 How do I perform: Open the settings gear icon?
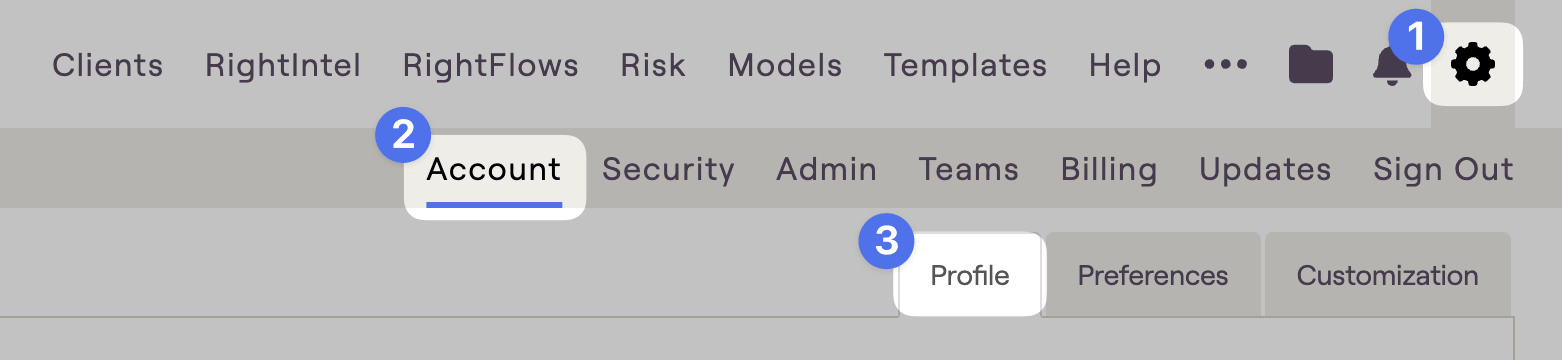(x=1473, y=65)
